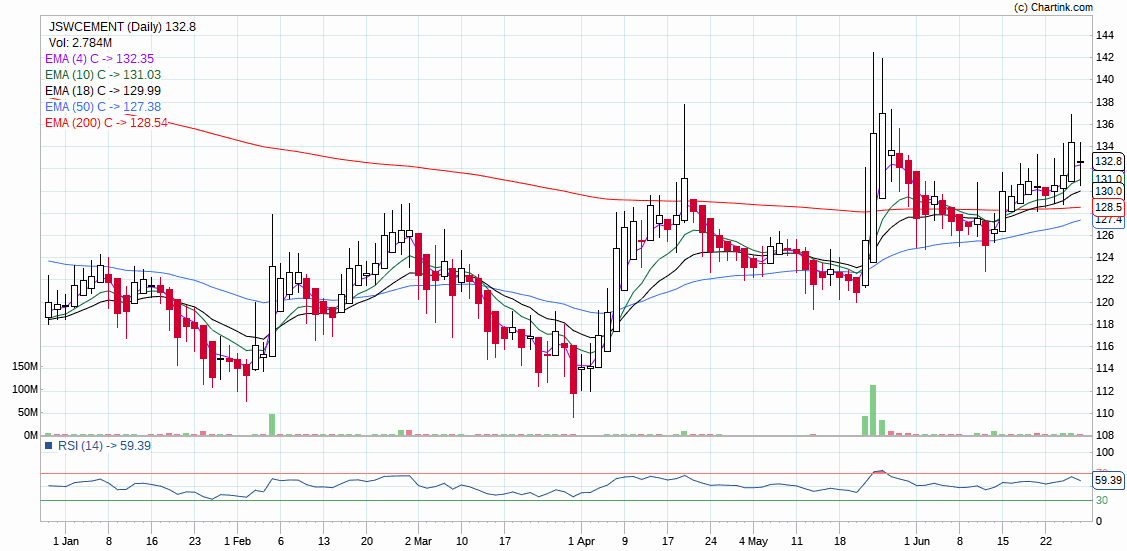Click the 100M volume axis label
1127x551 pixels.
tap(24, 390)
